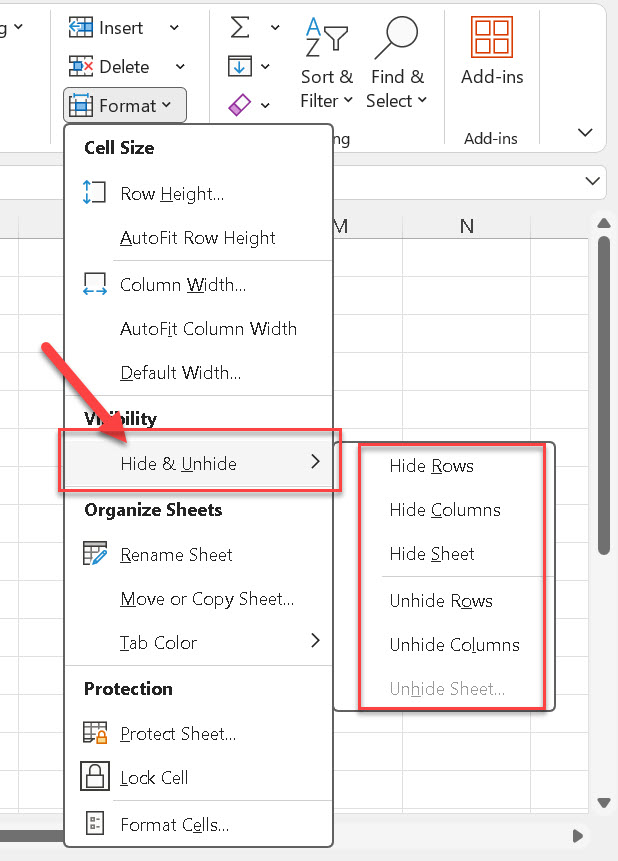Click Format Cells icon
Screen dimensions: 618x861
pyautogui.click(x=94, y=823)
